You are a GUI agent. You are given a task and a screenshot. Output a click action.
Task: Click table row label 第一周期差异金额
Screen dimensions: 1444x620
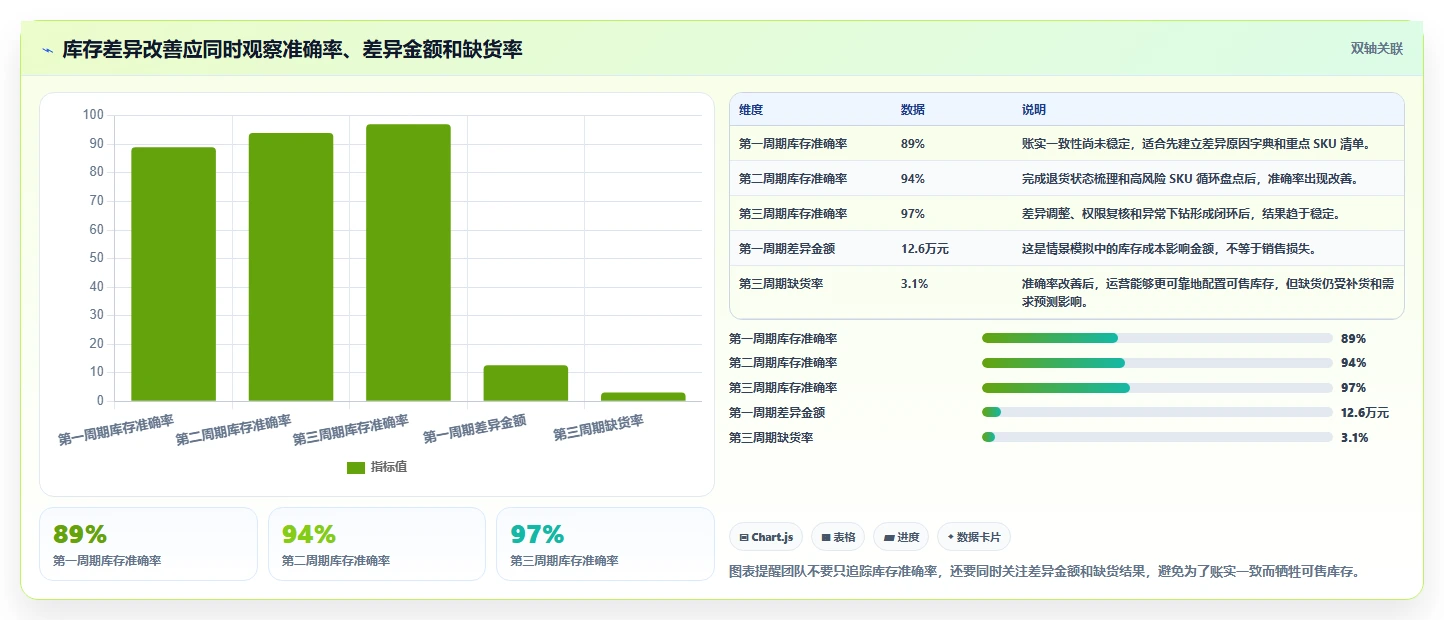point(787,249)
